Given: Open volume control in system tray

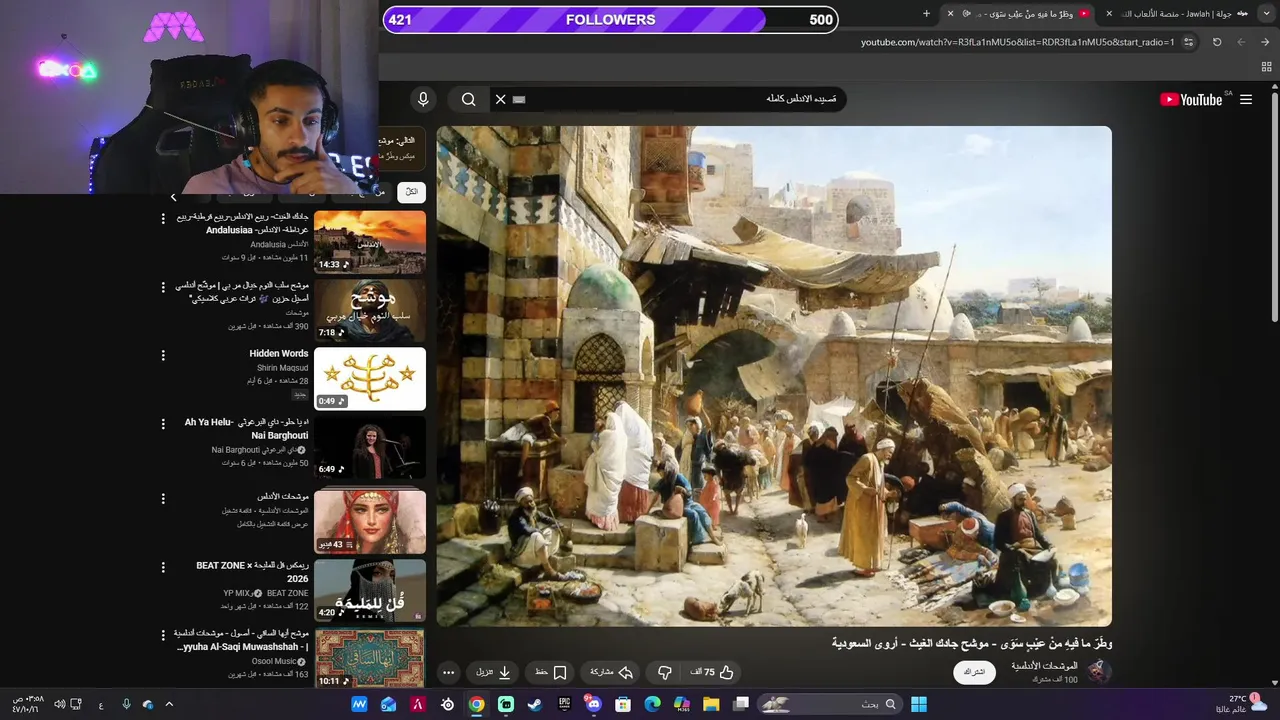Looking at the screenshot, I should point(59,704).
